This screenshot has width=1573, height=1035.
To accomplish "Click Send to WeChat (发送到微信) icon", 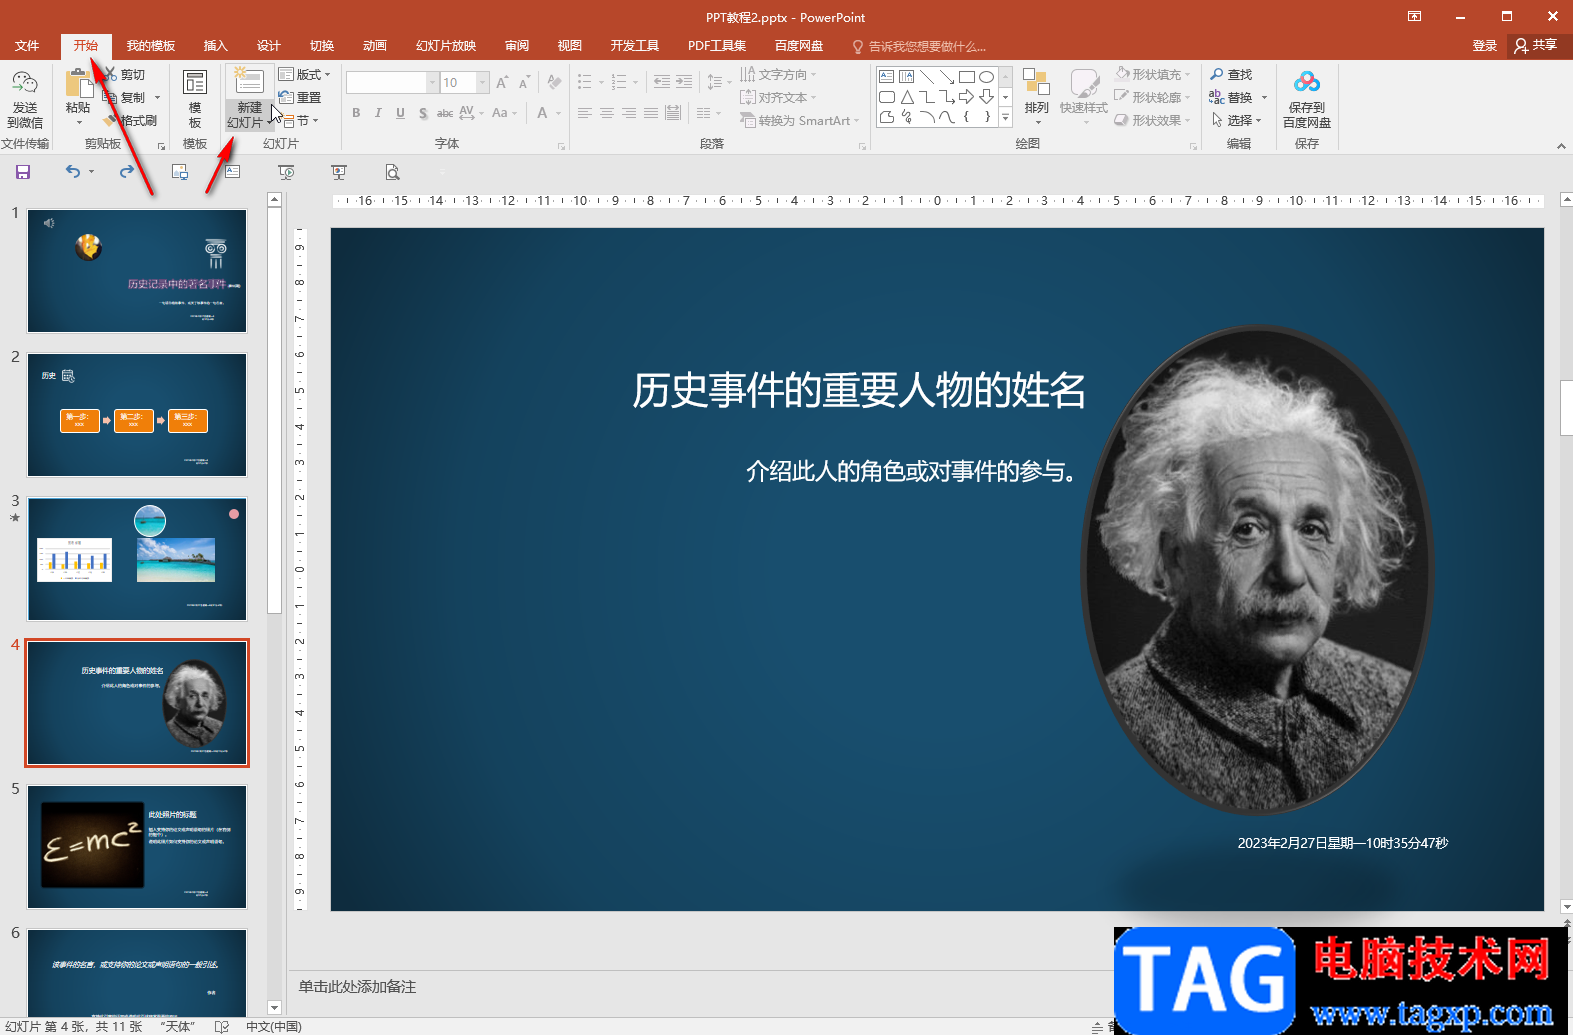I will coord(25,84).
